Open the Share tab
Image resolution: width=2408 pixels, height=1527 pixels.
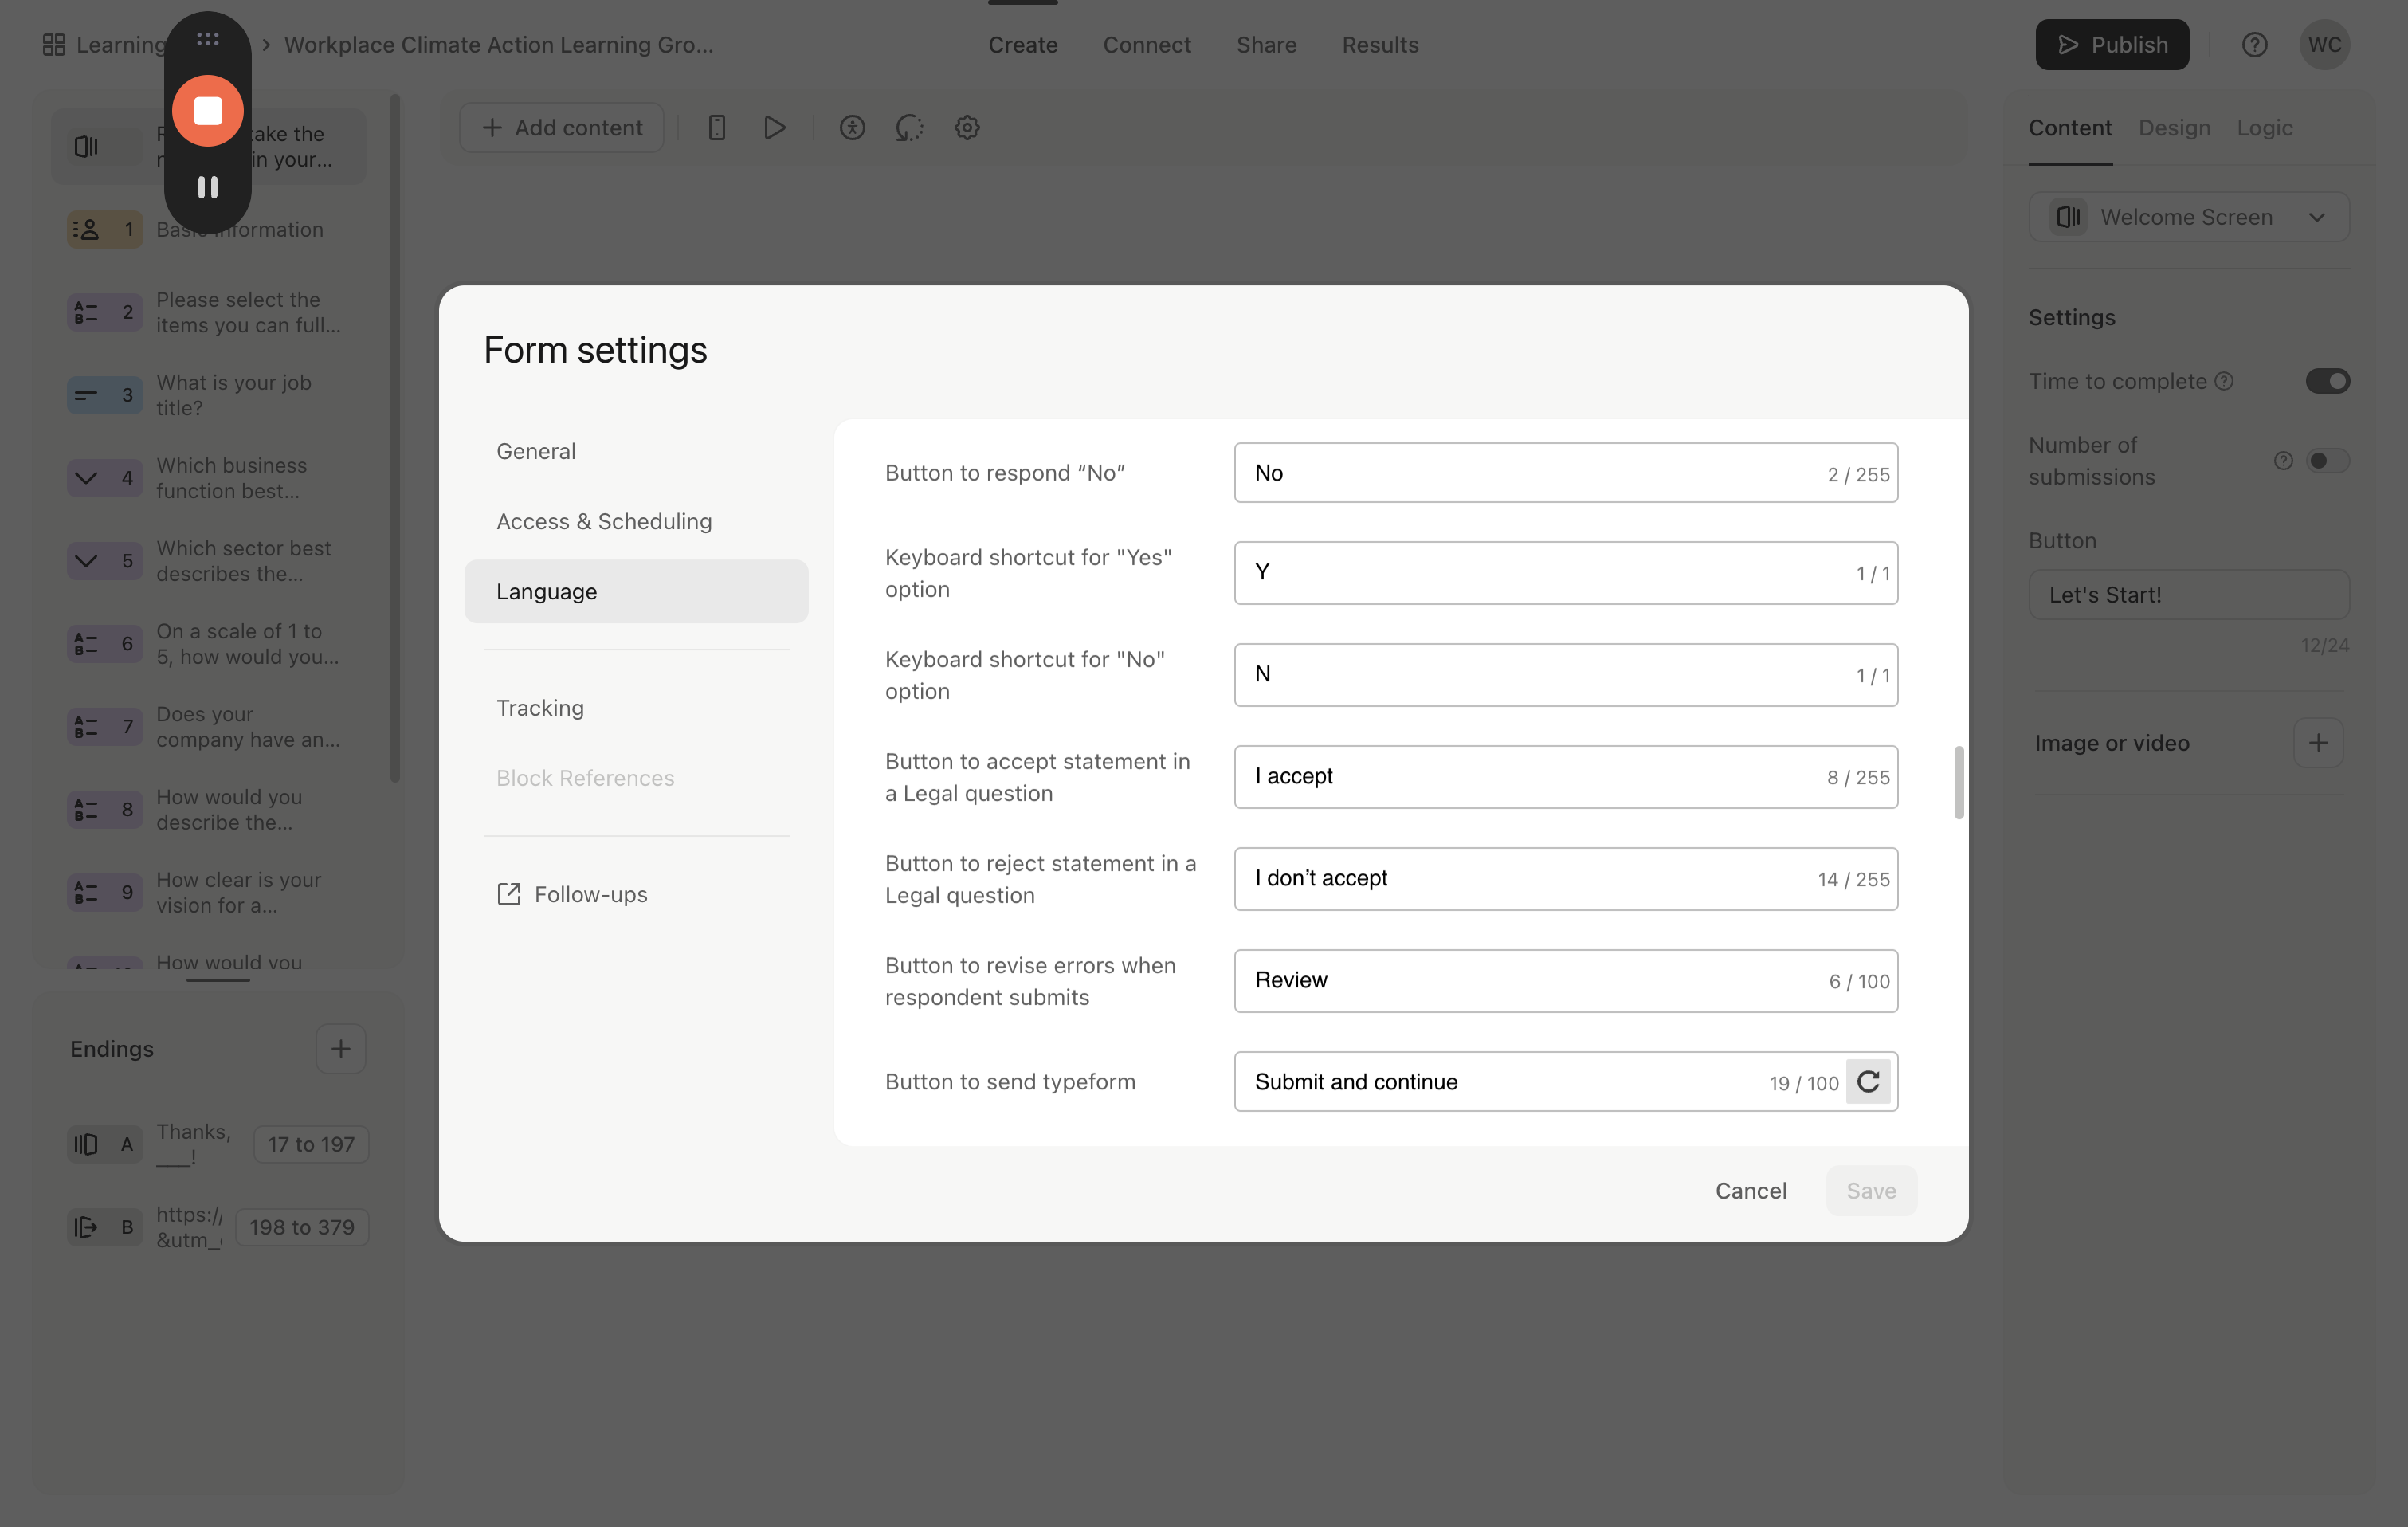pos(1266,45)
